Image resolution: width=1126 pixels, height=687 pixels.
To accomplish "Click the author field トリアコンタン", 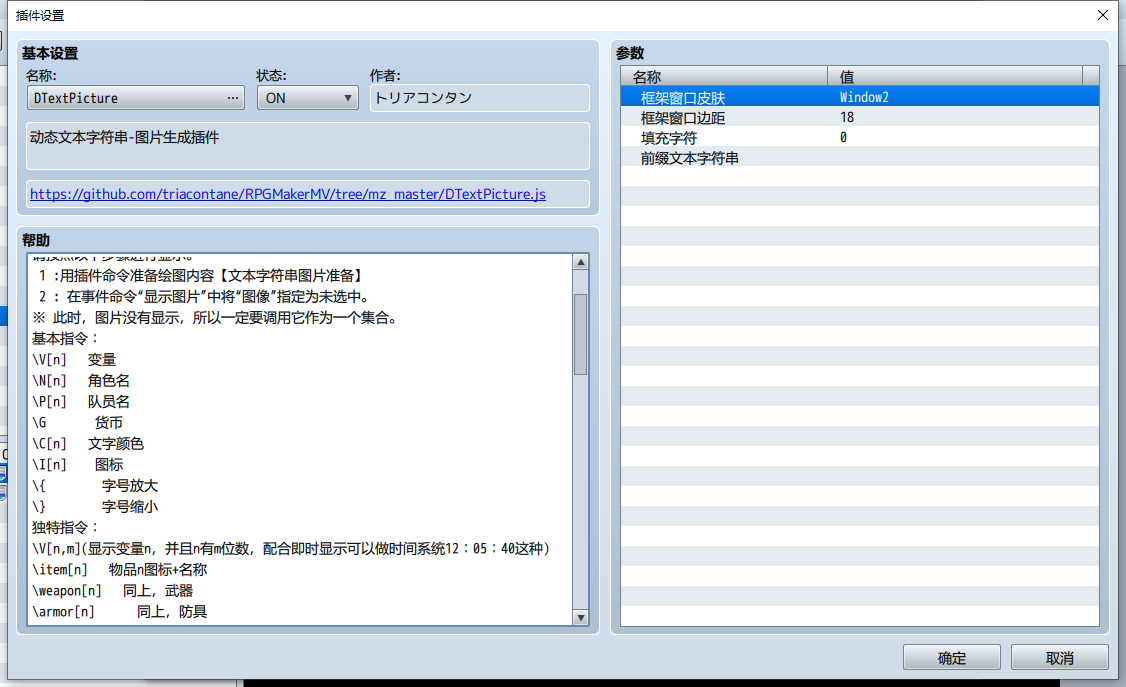I will (480, 98).
